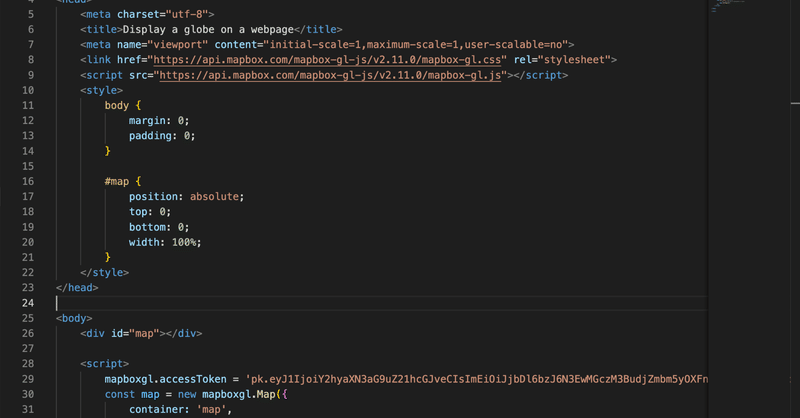Open the mapbox-gl.js script URL
The width and height of the screenshot is (800, 418).
pyautogui.click(x=330, y=75)
